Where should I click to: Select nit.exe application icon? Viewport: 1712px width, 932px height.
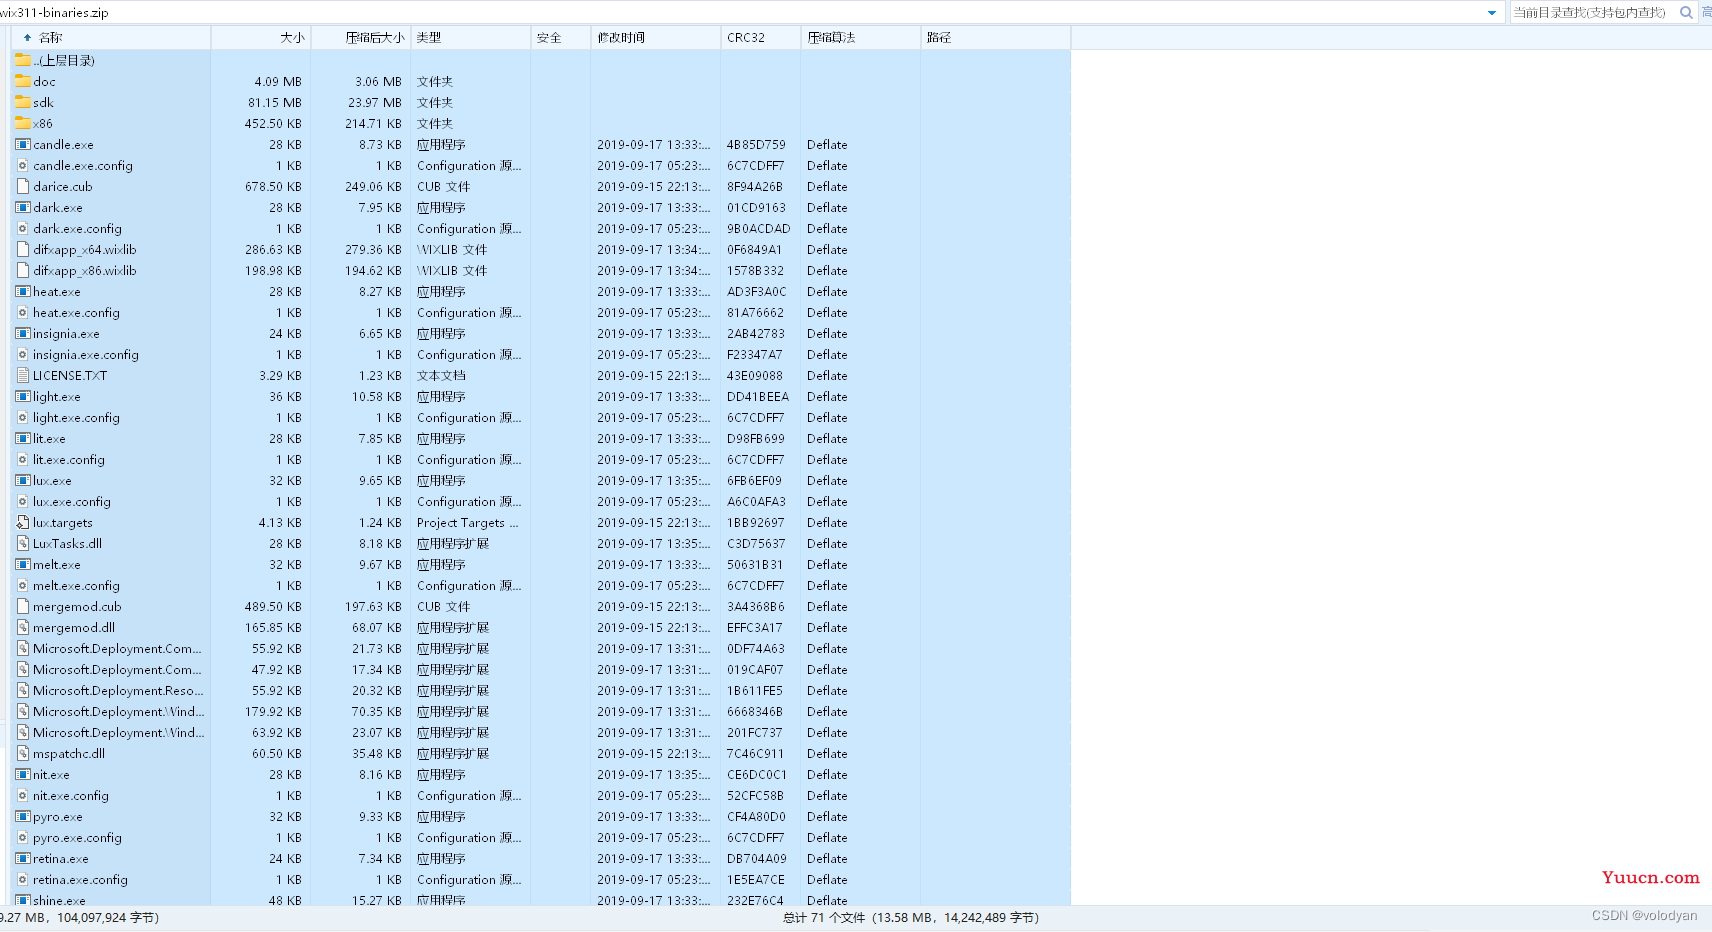[23, 774]
